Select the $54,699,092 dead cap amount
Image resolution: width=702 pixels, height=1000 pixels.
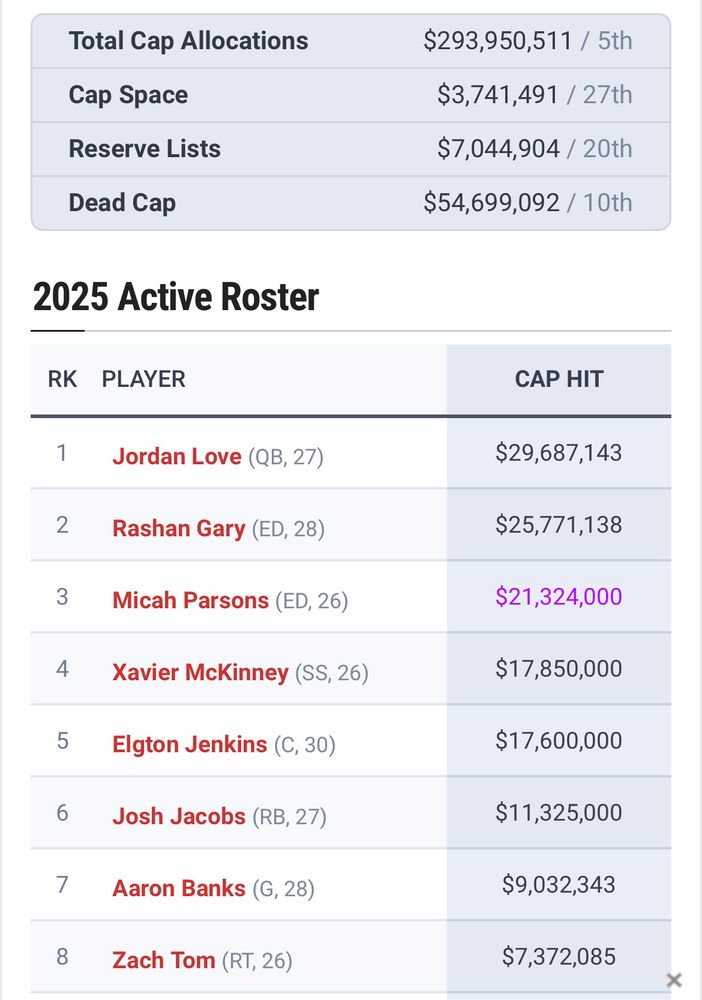[x=492, y=203]
